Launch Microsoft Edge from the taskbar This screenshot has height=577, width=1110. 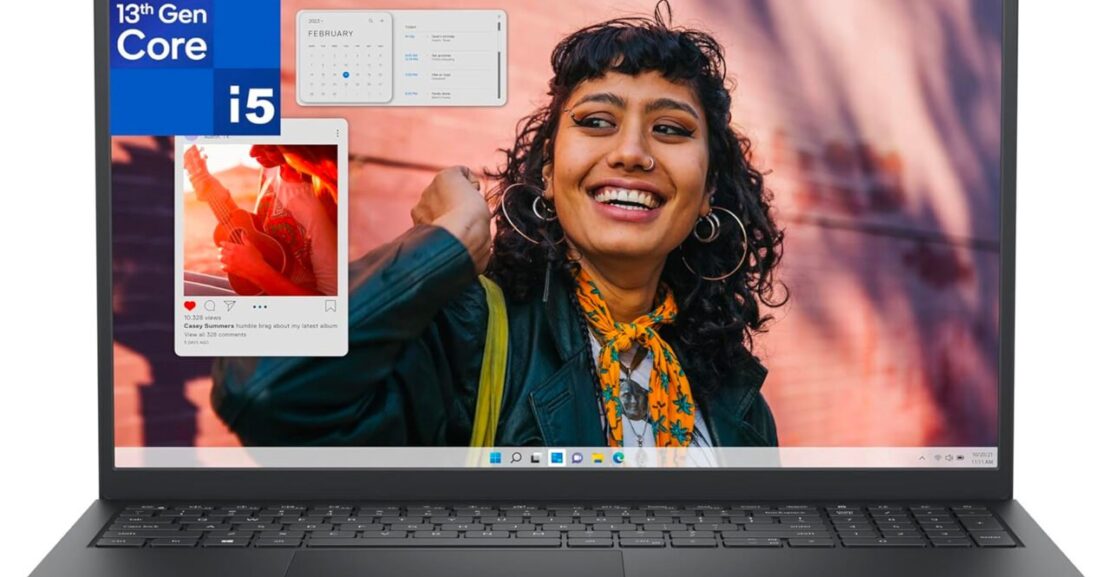[x=617, y=459]
